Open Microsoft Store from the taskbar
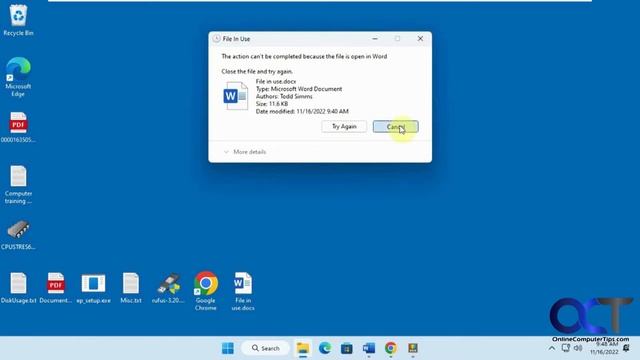The image size is (640, 360). [347, 348]
